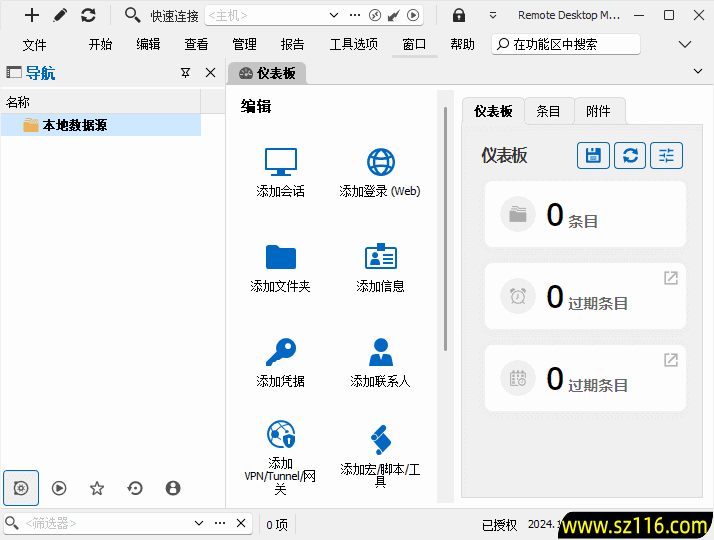The width and height of the screenshot is (714, 540).
Task: Click 添加登录 (Web) globe icon
Action: [x=381, y=162]
